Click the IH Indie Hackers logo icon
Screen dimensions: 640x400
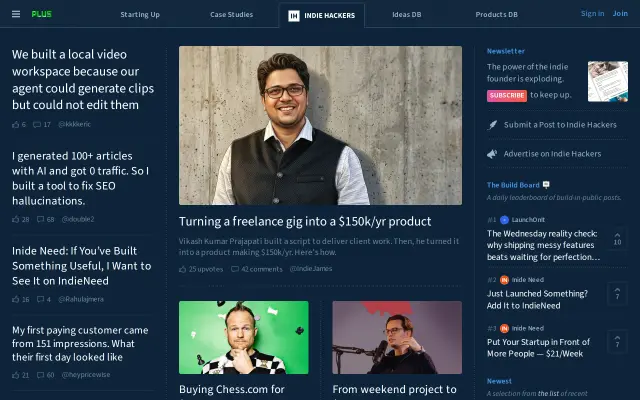(293, 16)
